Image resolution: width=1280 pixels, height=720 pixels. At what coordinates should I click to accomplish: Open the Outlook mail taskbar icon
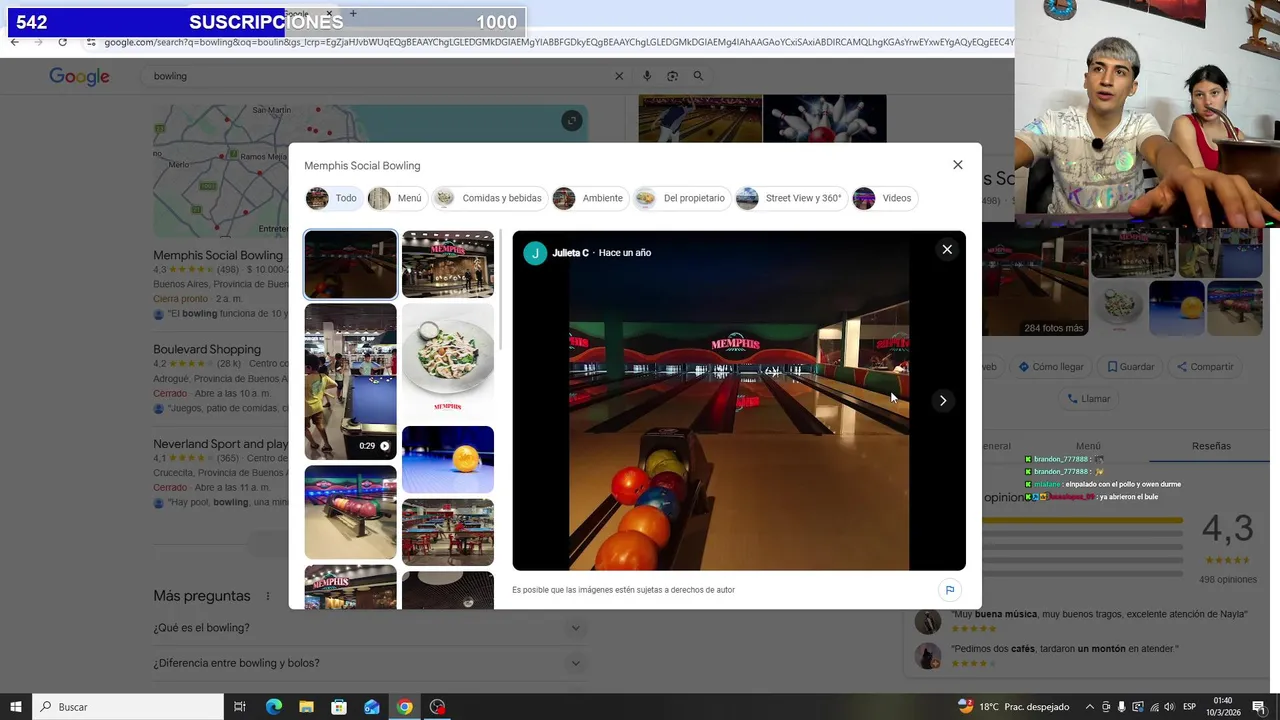click(x=372, y=707)
